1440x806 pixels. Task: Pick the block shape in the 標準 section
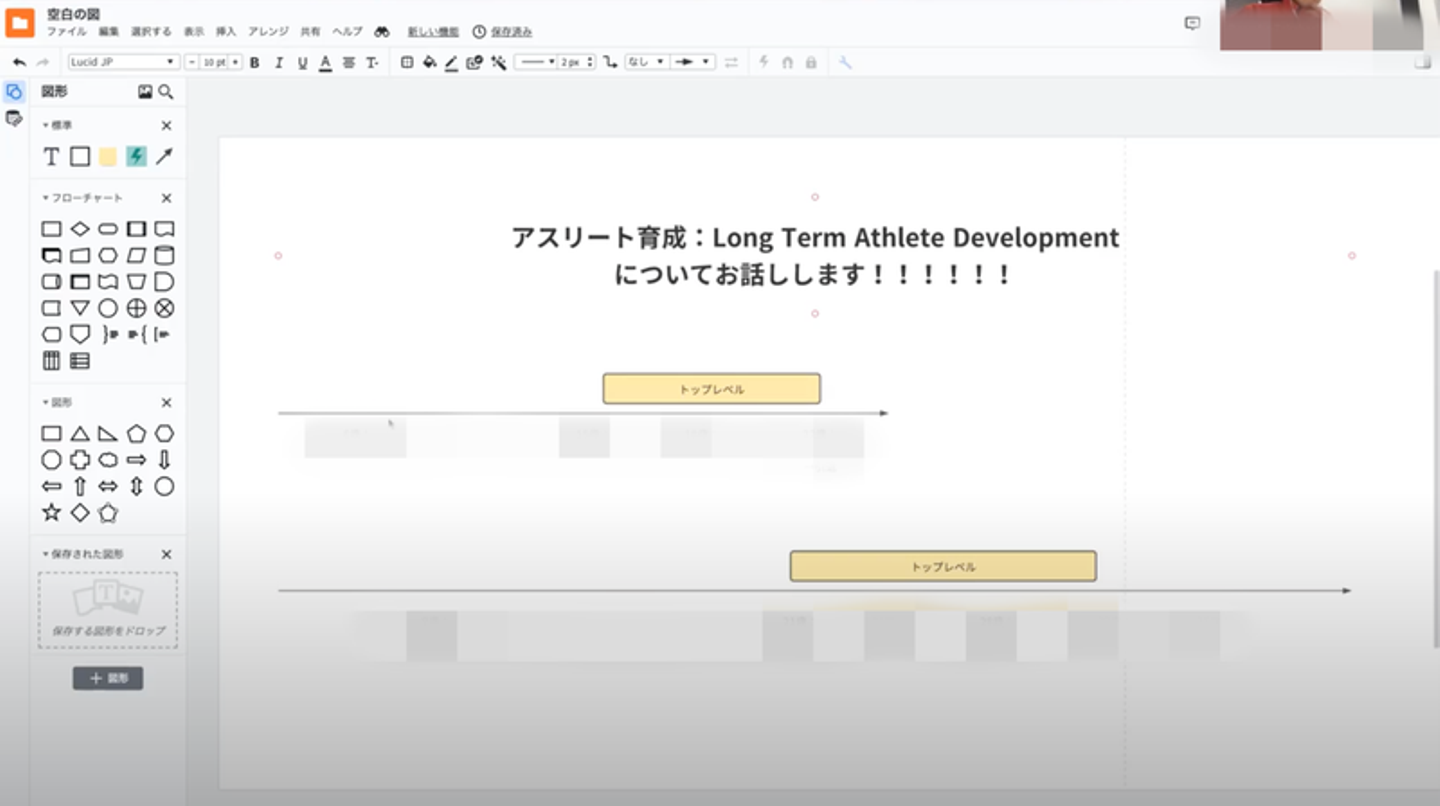80,156
